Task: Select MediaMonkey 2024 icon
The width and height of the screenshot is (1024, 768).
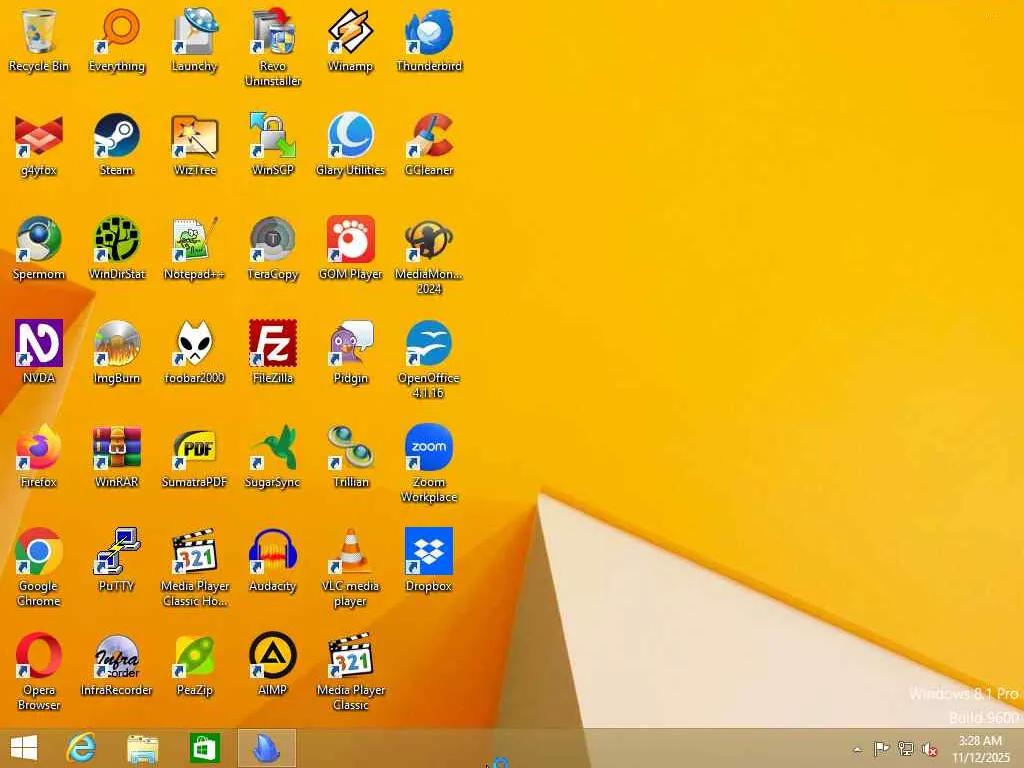Action: [429, 255]
